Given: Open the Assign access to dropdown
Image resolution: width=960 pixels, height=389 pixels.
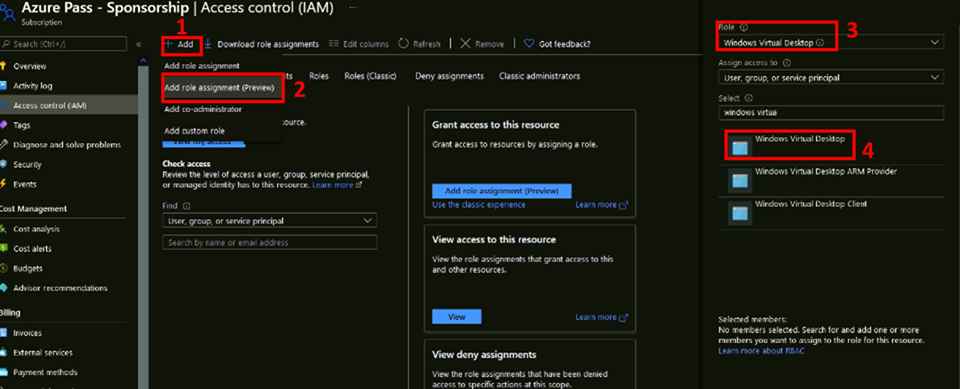Looking at the screenshot, I should point(831,77).
